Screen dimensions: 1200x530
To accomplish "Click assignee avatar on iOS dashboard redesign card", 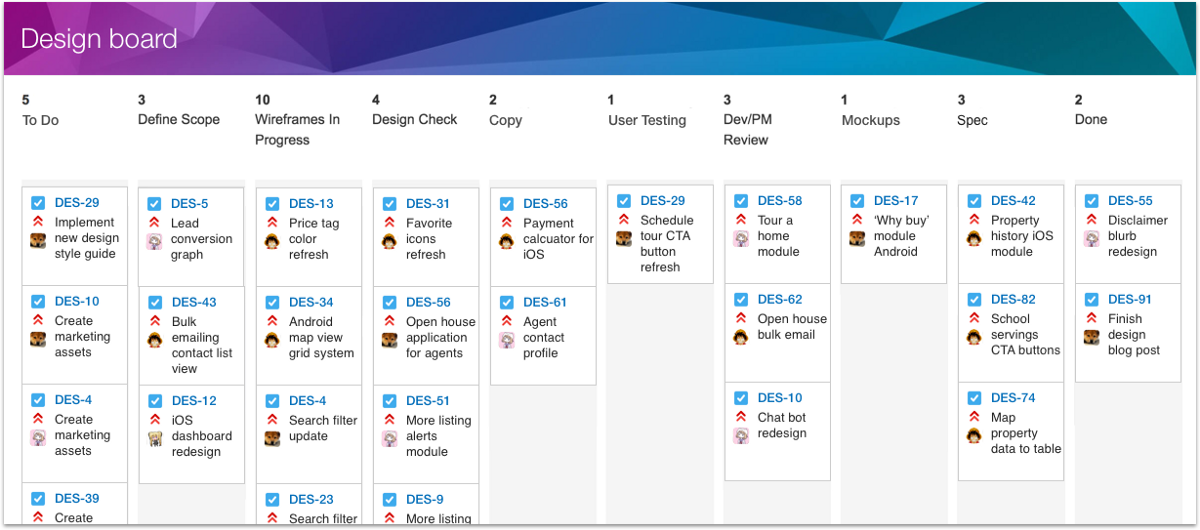I will [x=155, y=437].
